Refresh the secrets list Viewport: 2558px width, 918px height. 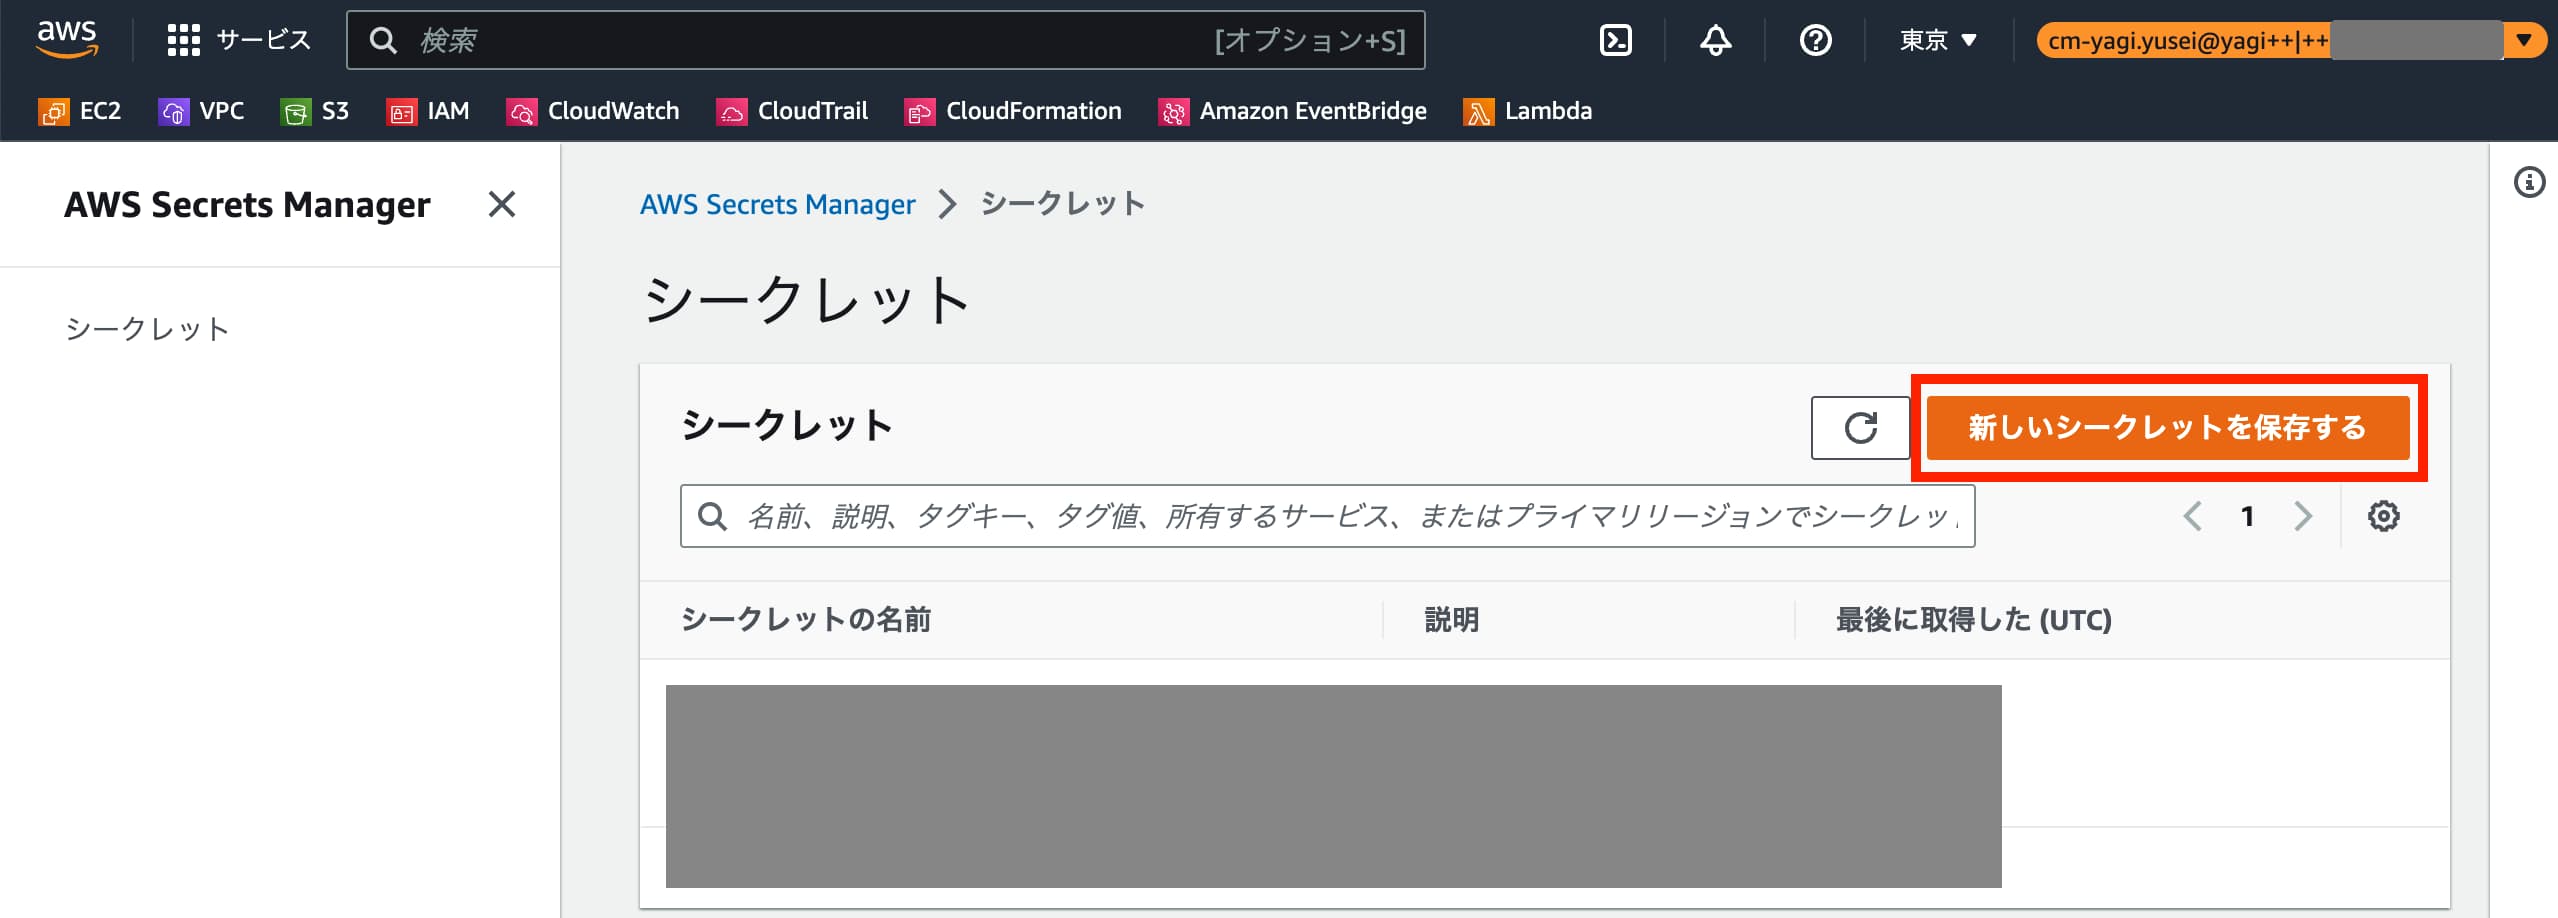point(1860,428)
